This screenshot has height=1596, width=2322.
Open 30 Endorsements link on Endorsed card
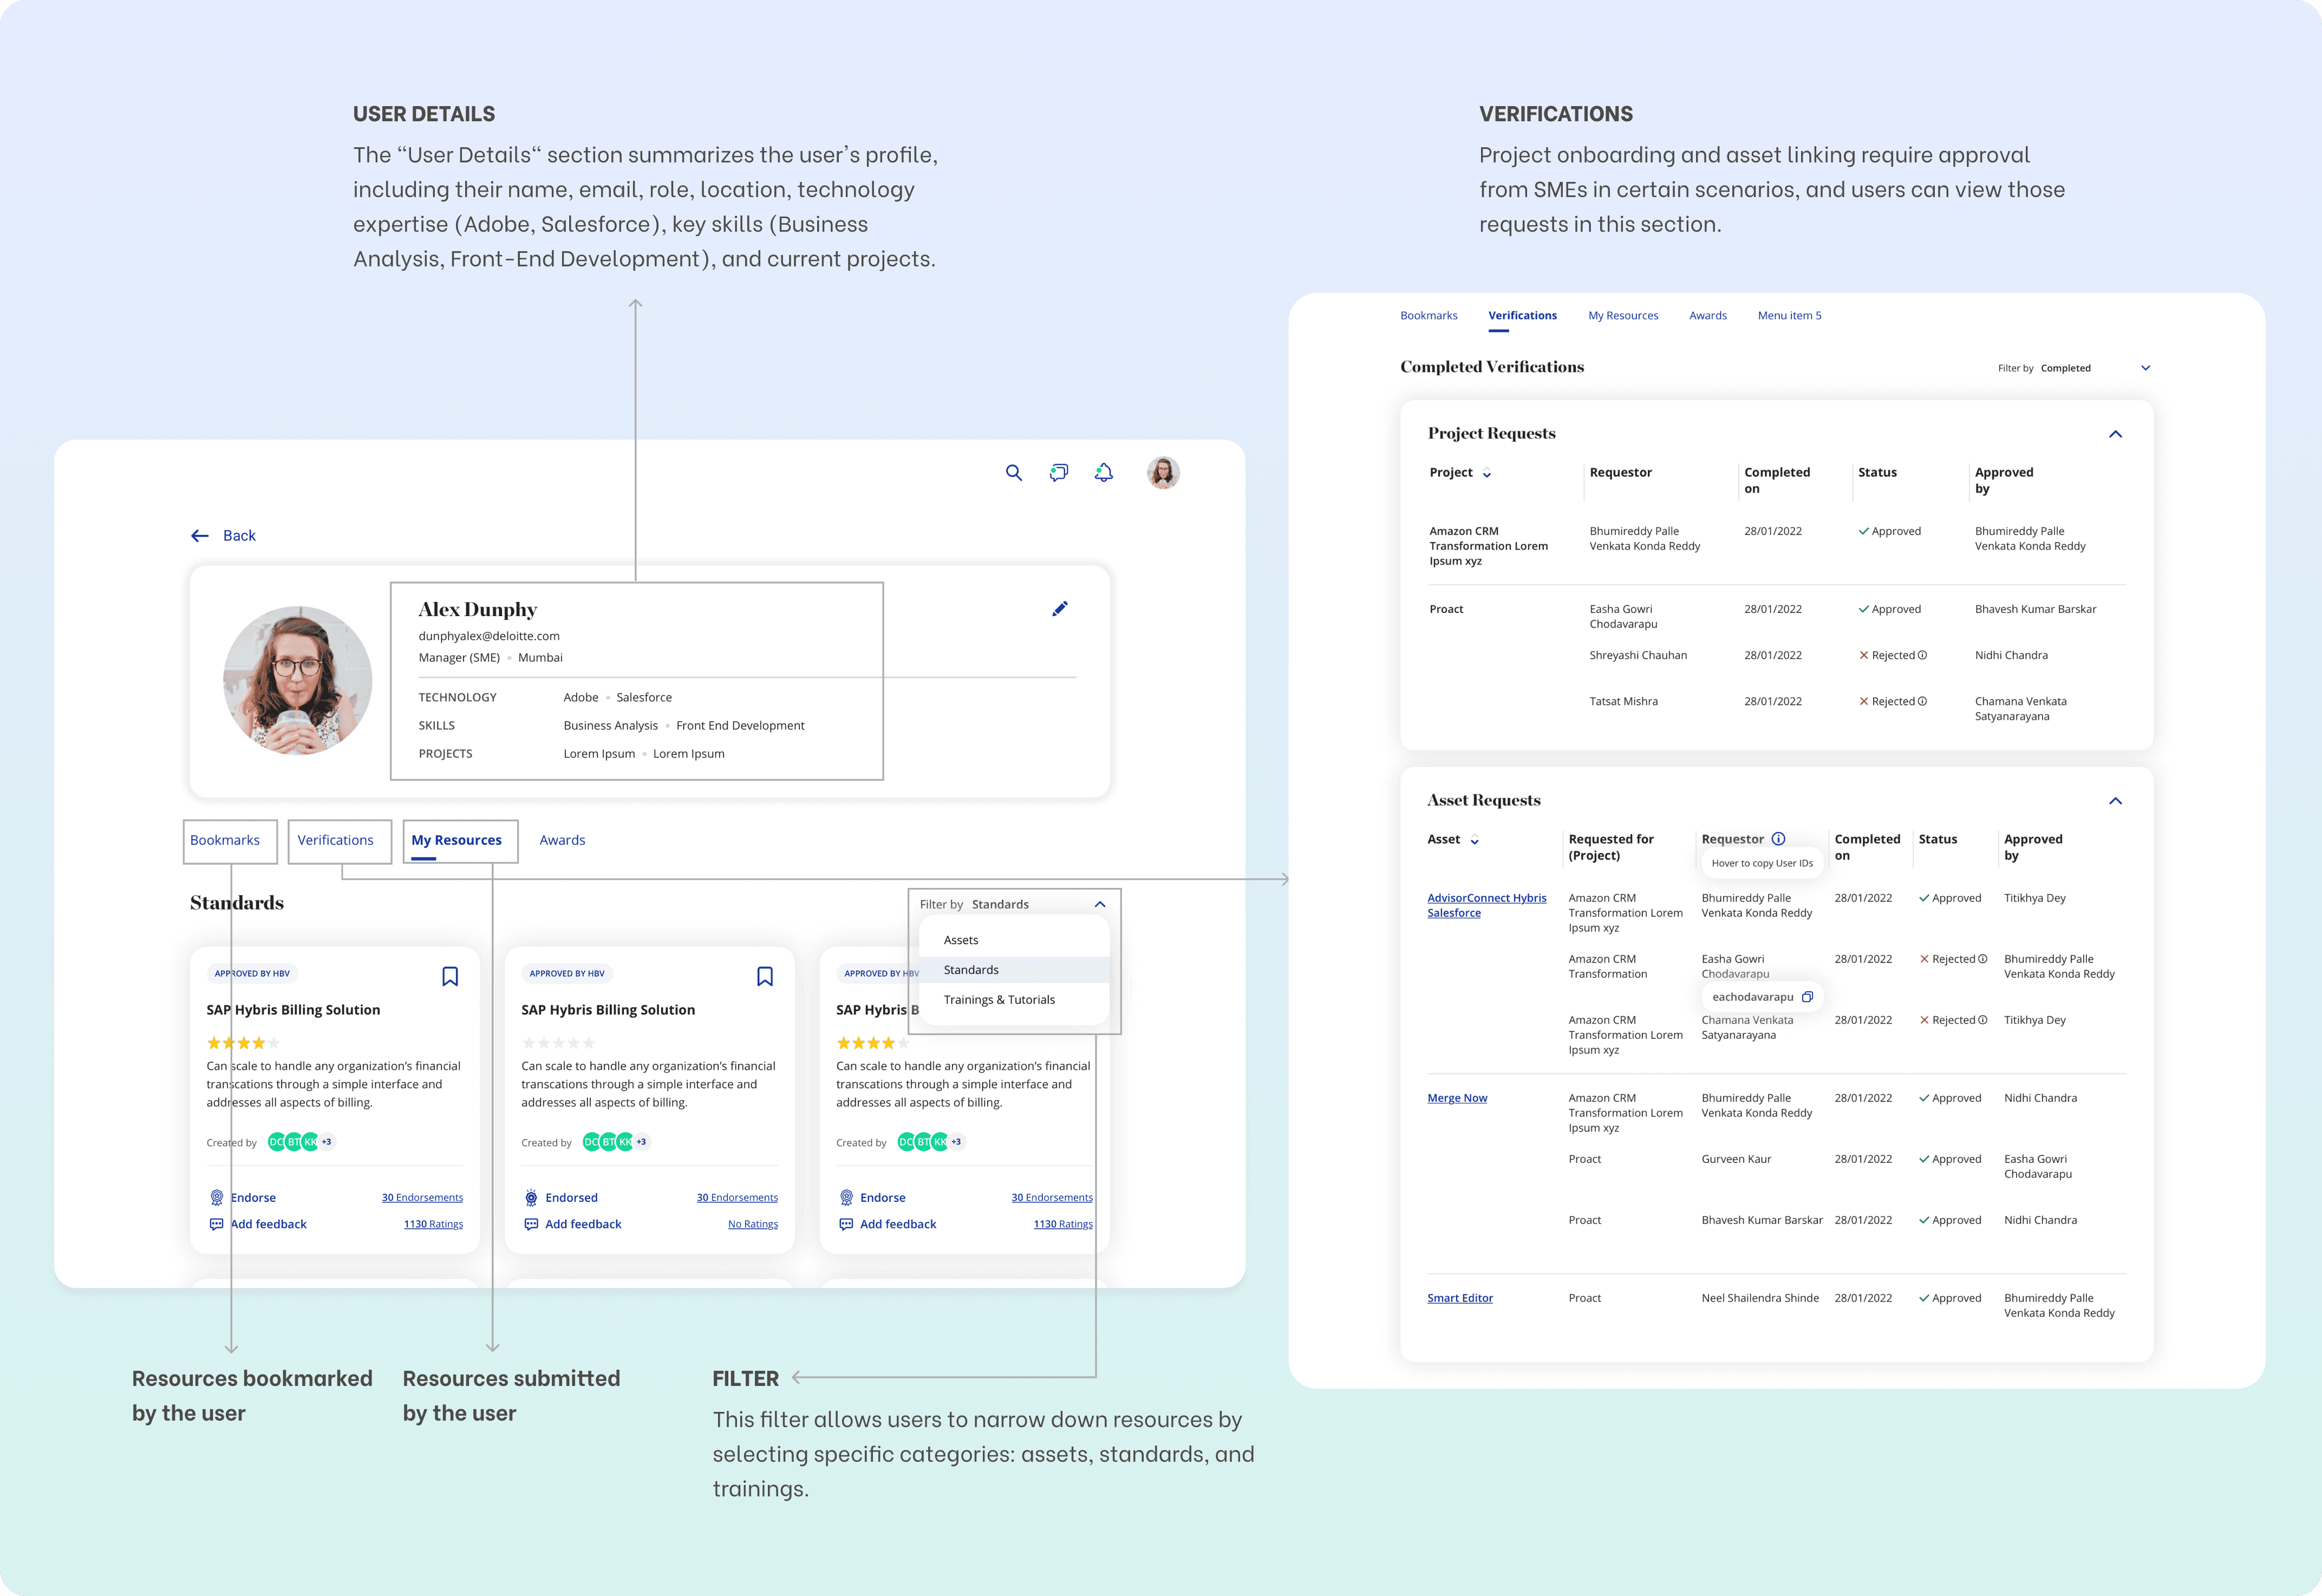pyautogui.click(x=737, y=1198)
